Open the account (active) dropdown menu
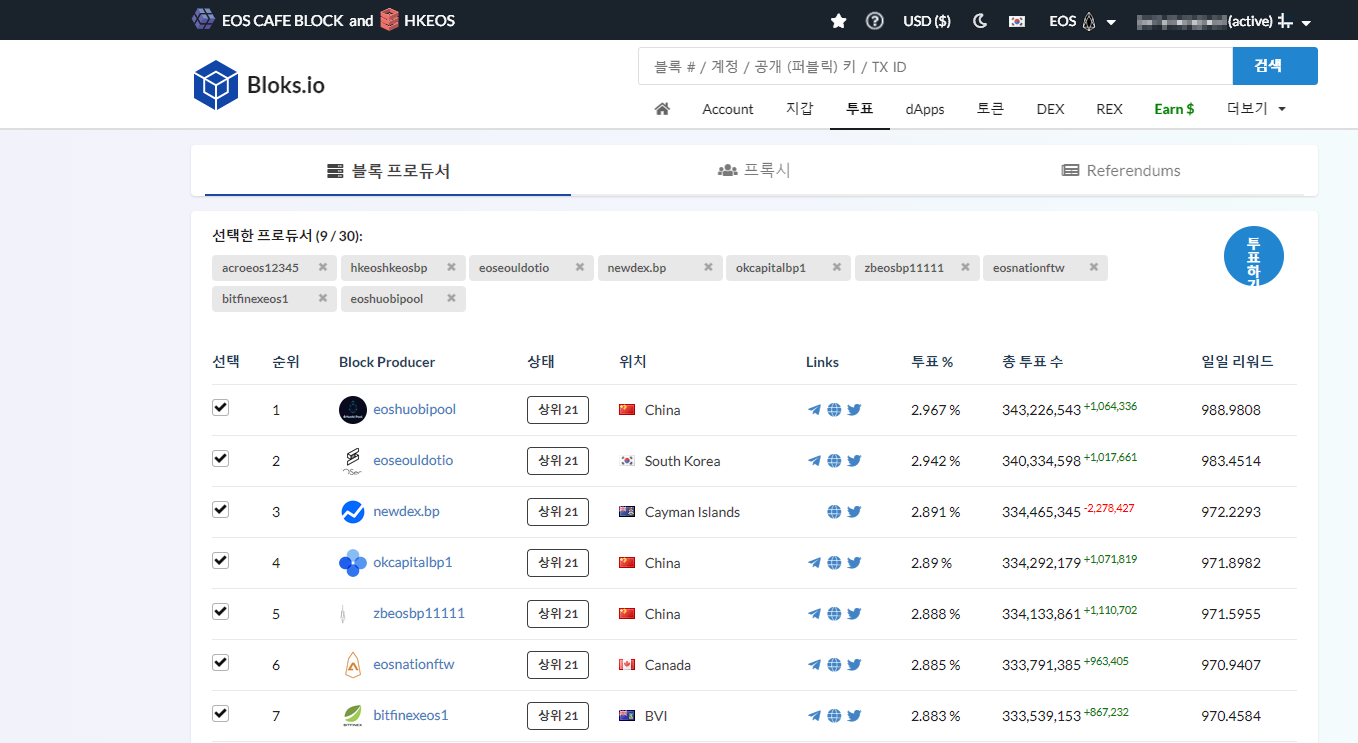Viewport: 1358px width, 743px height. (1224, 21)
